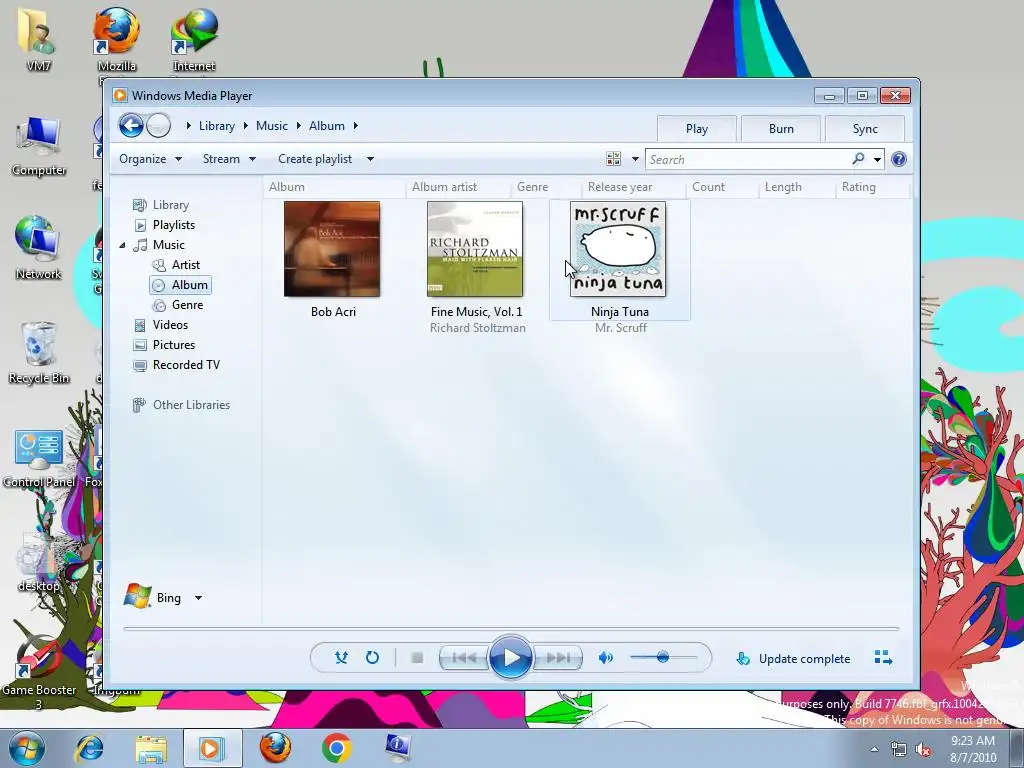Open the Stream menu
The height and width of the screenshot is (768, 1024).
(229, 159)
